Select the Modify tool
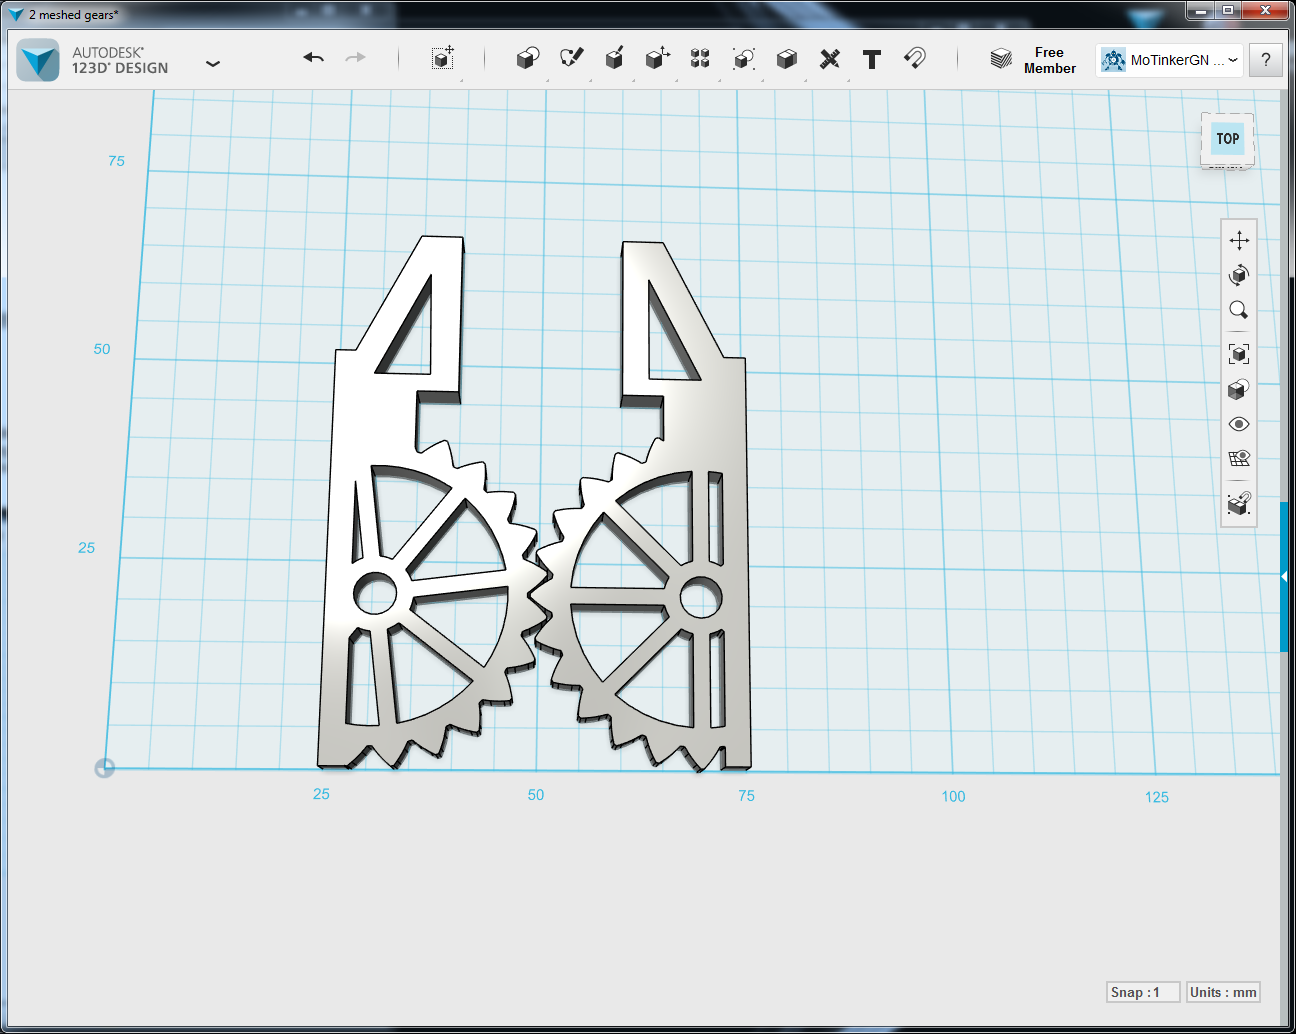The height and width of the screenshot is (1034, 1296). [656, 59]
